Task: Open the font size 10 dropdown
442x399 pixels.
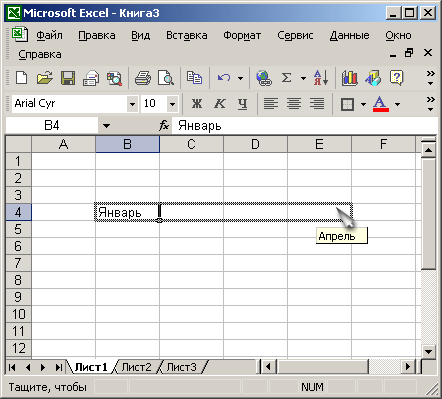Action: point(172,104)
